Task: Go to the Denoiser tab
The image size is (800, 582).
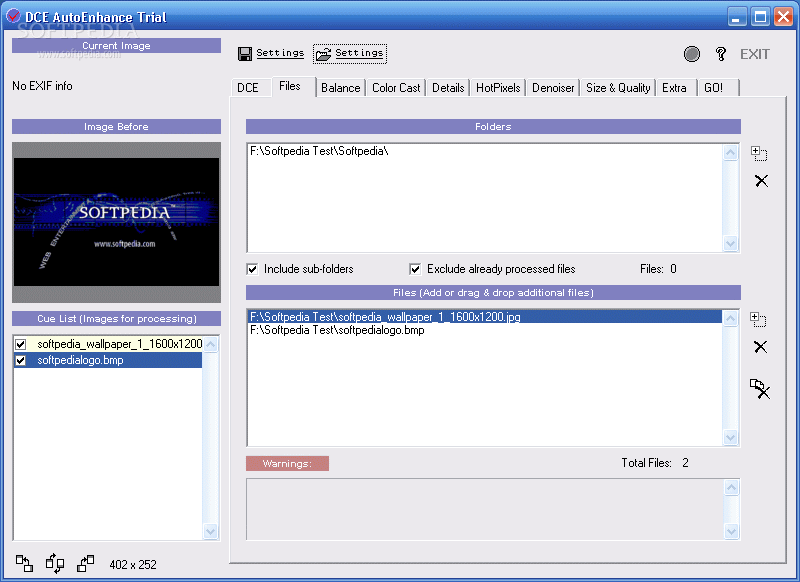Action: click(x=553, y=88)
